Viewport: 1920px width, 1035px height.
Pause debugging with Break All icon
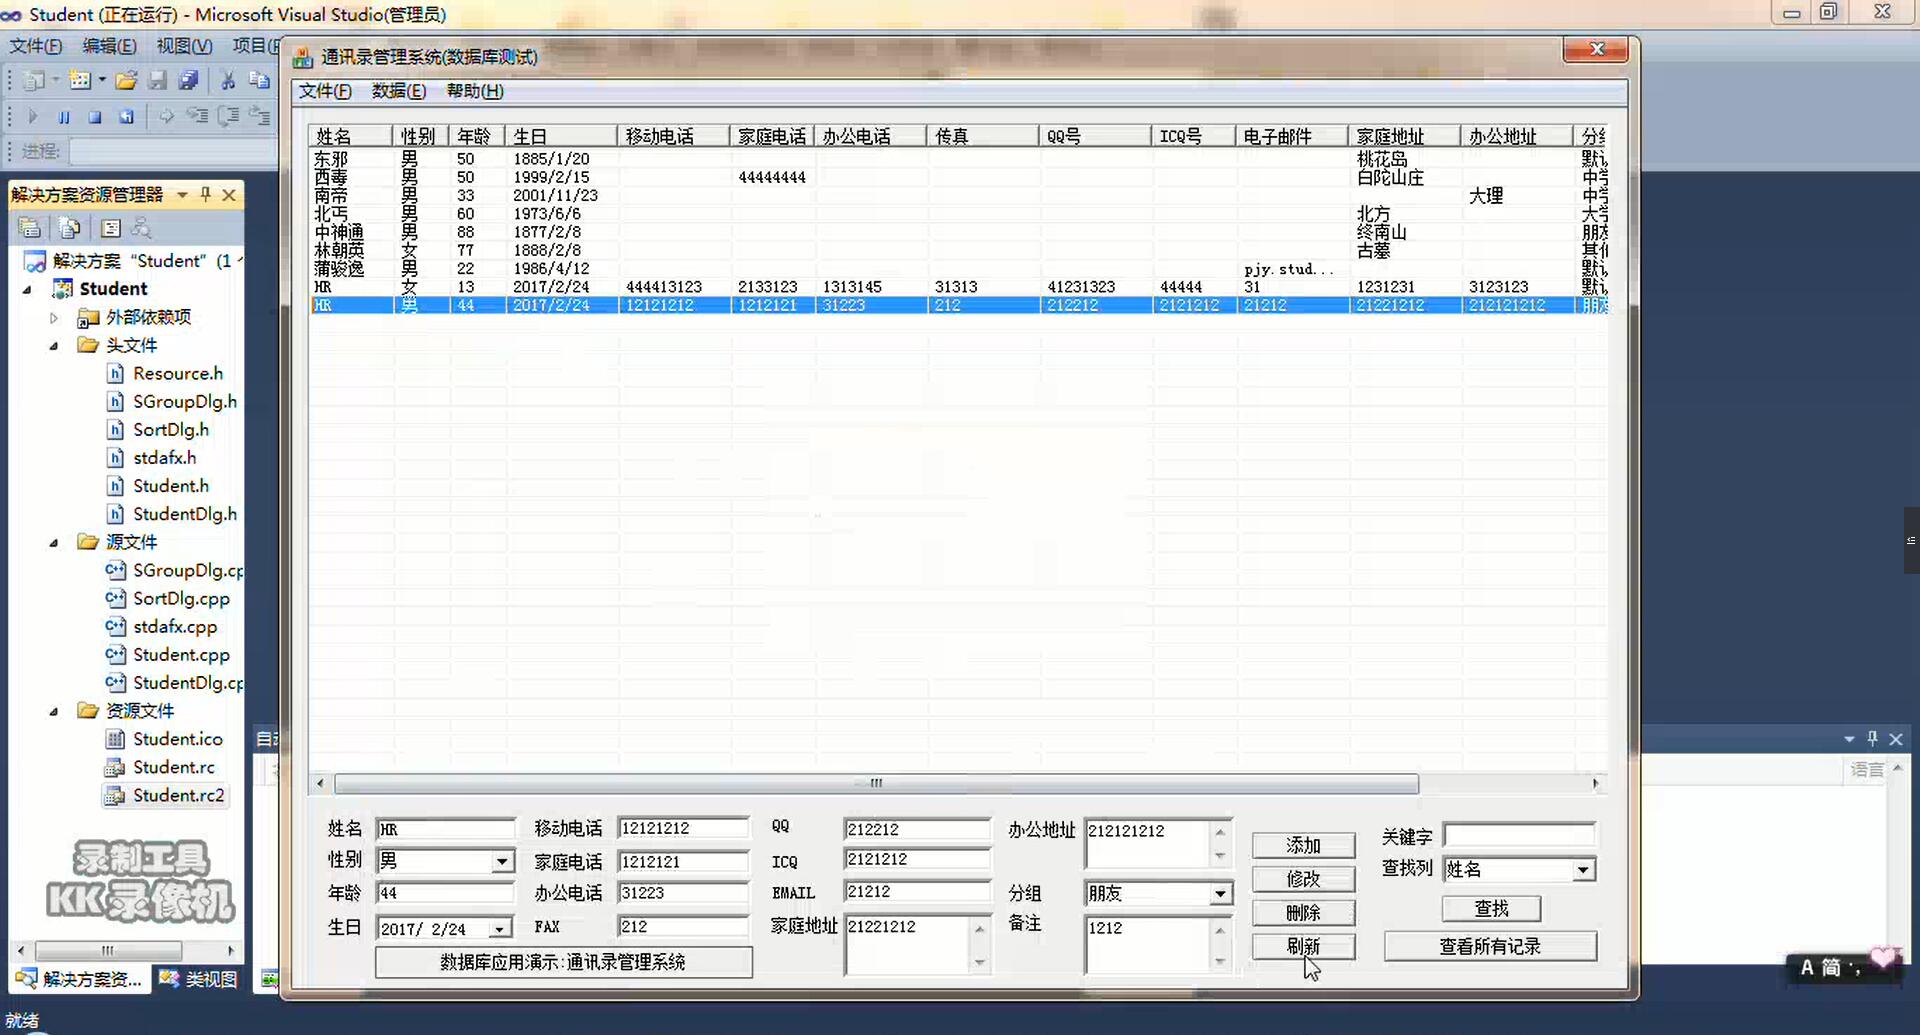[64, 116]
